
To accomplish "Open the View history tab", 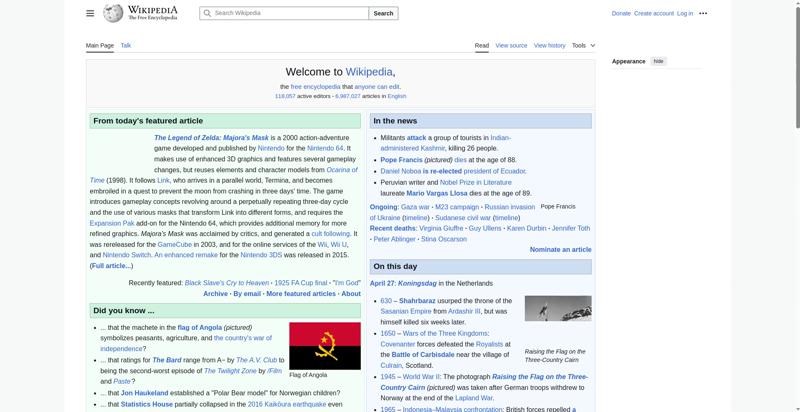I will pos(549,45).
